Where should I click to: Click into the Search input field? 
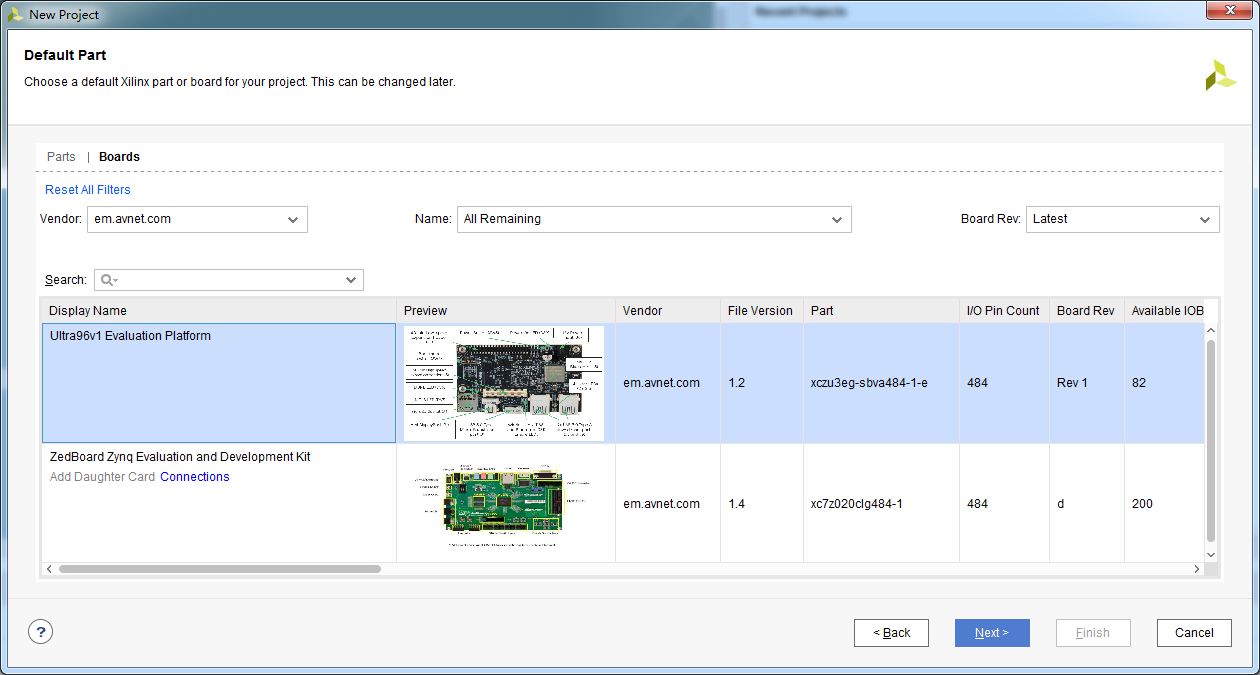(229, 280)
